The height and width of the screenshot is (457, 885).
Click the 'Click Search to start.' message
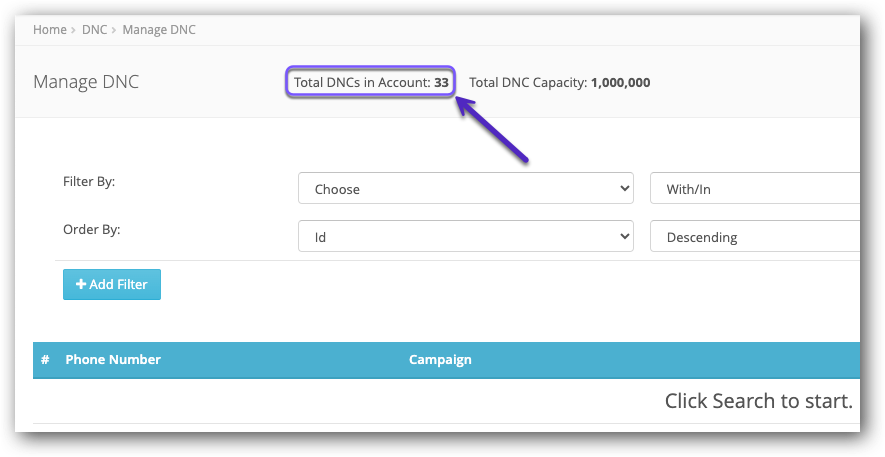pyautogui.click(x=758, y=401)
